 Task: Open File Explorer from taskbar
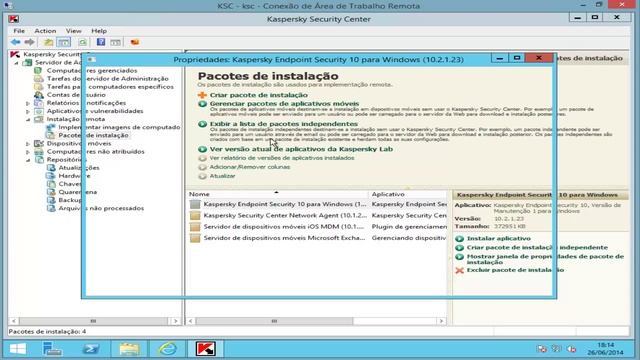[129, 349]
